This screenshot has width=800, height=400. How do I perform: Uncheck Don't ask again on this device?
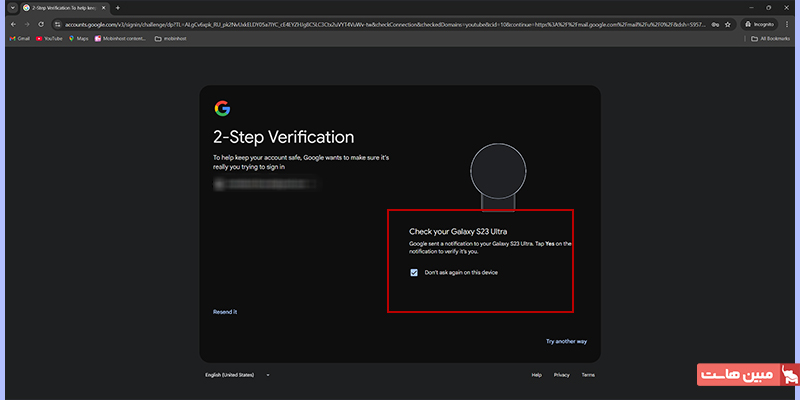pyautogui.click(x=414, y=272)
